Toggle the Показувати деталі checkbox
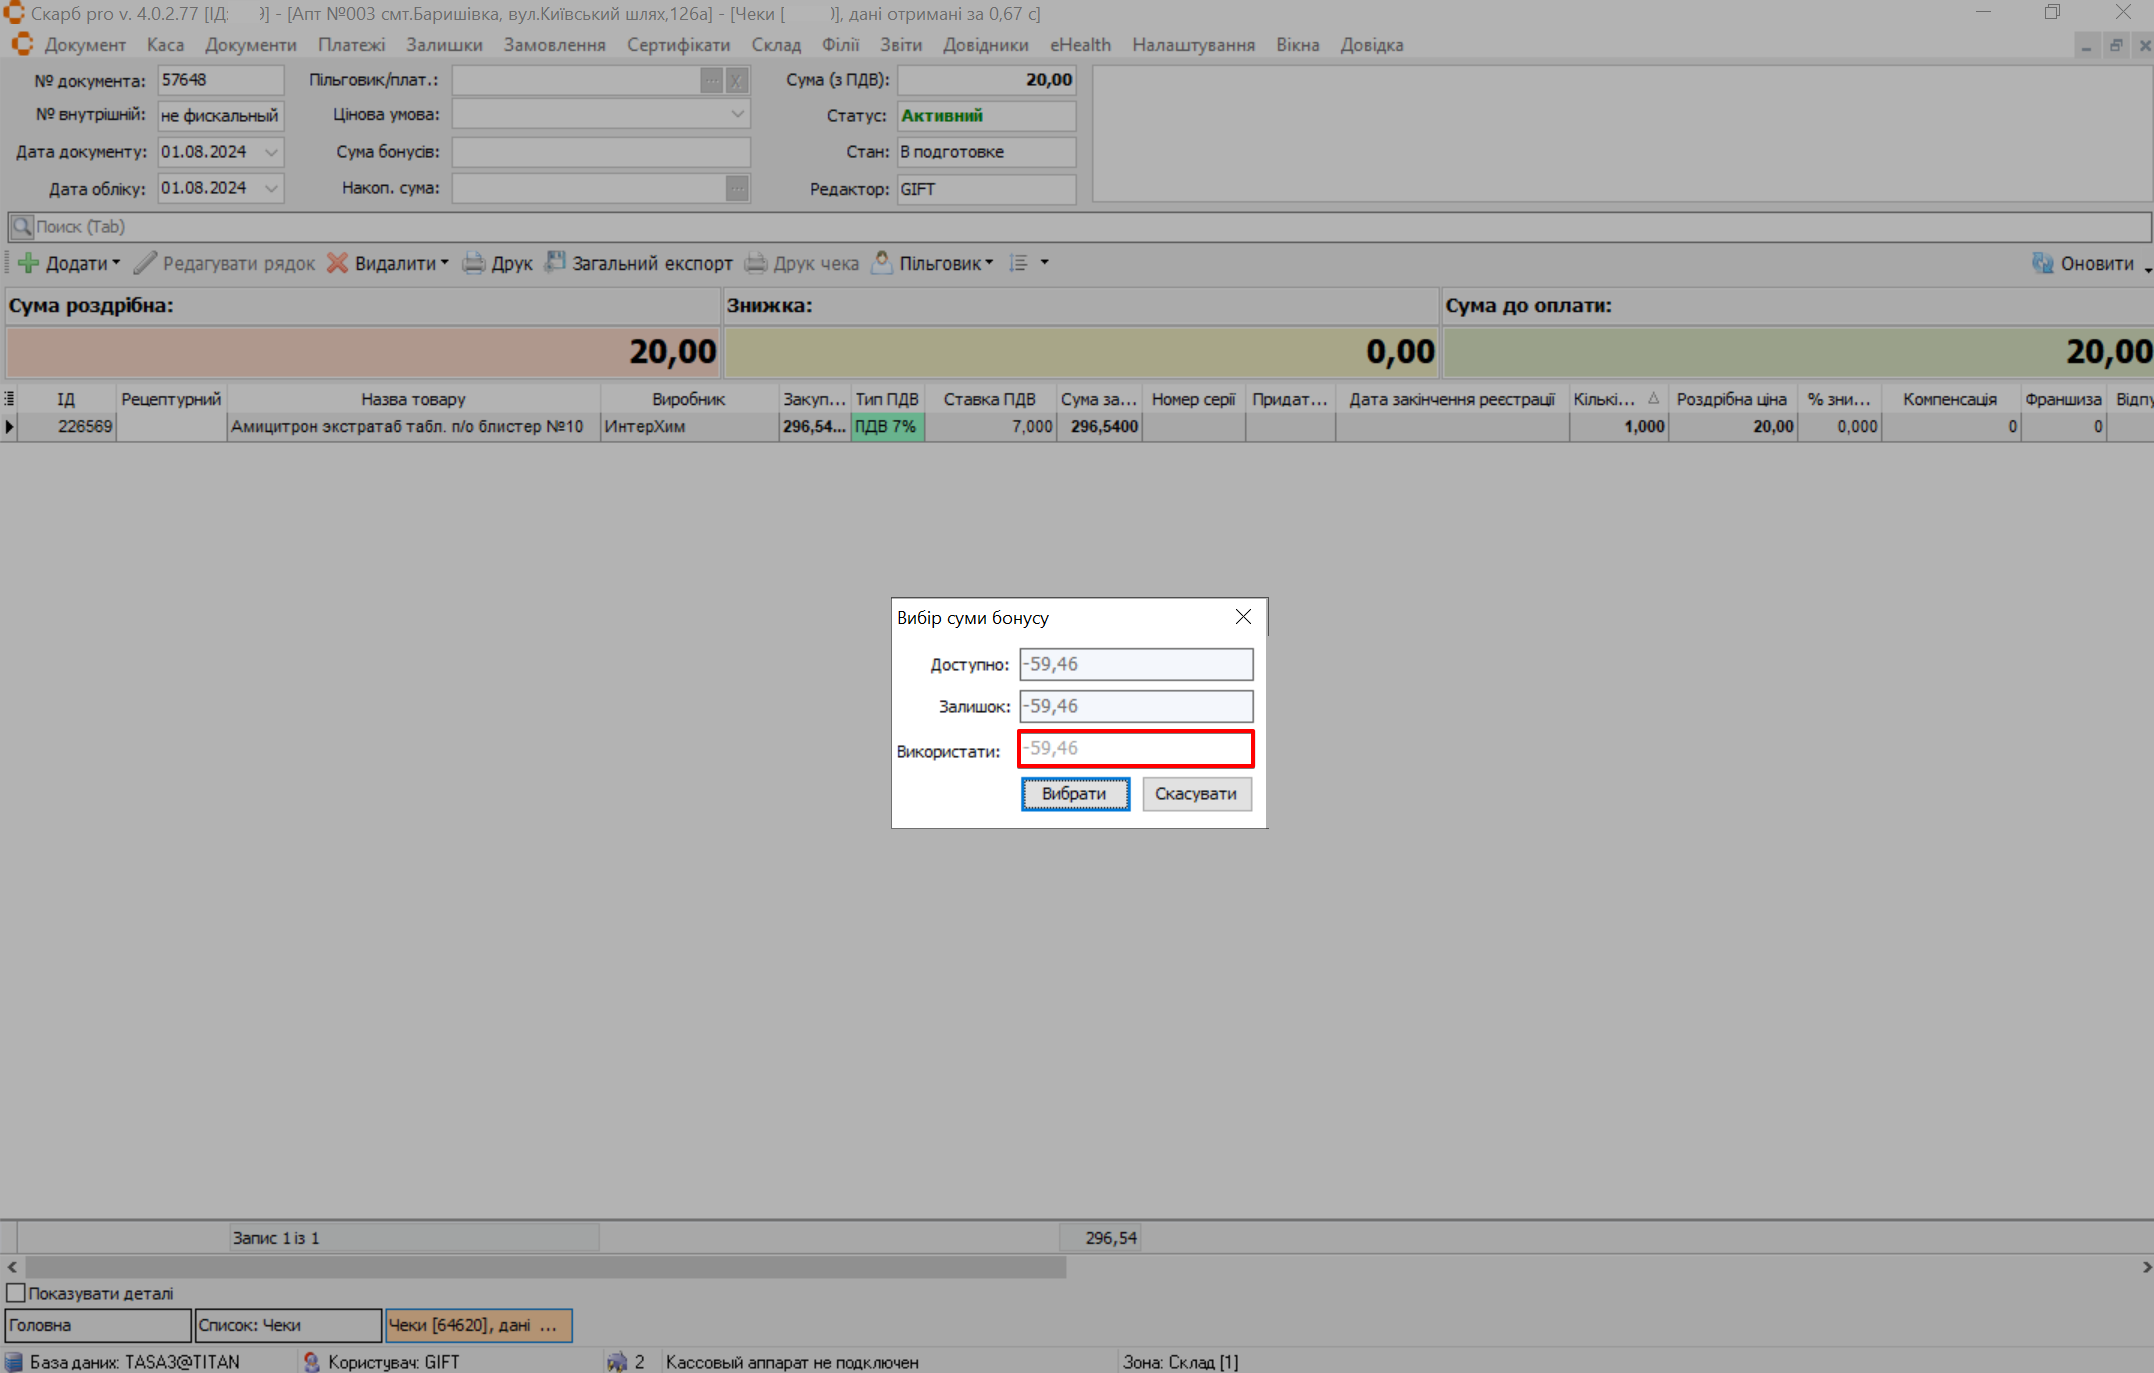The width and height of the screenshot is (2154, 1373). click(x=16, y=1293)
